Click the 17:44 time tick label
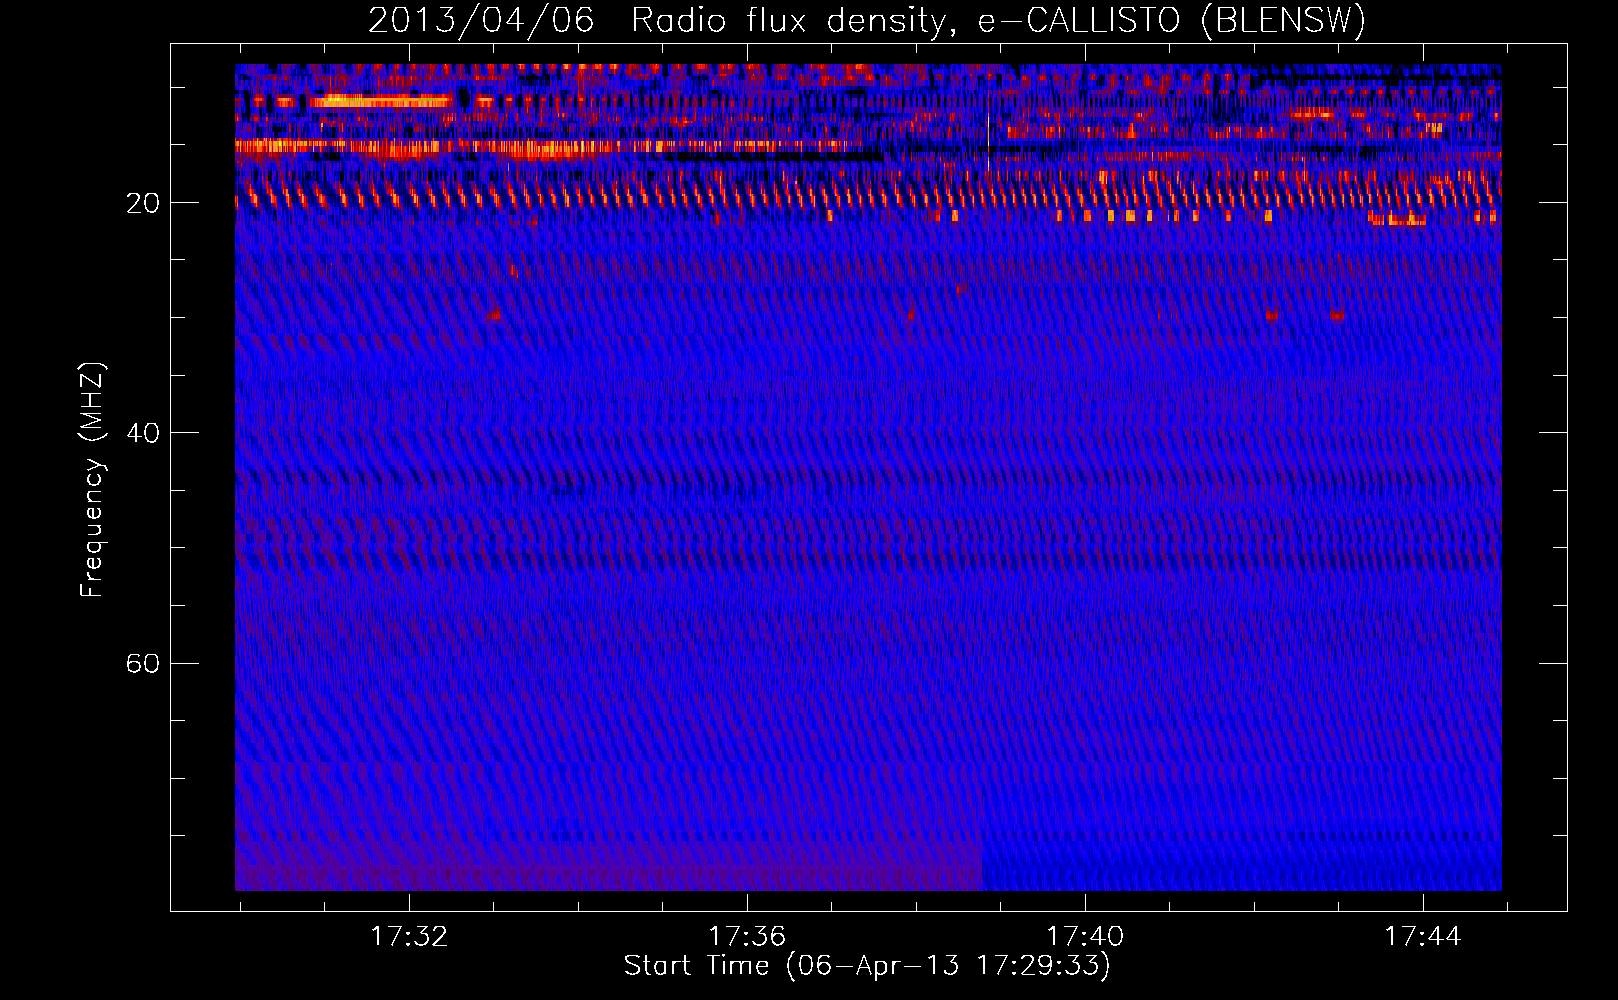Viewport: 1618px width, 1000px height. [1423, 937]
